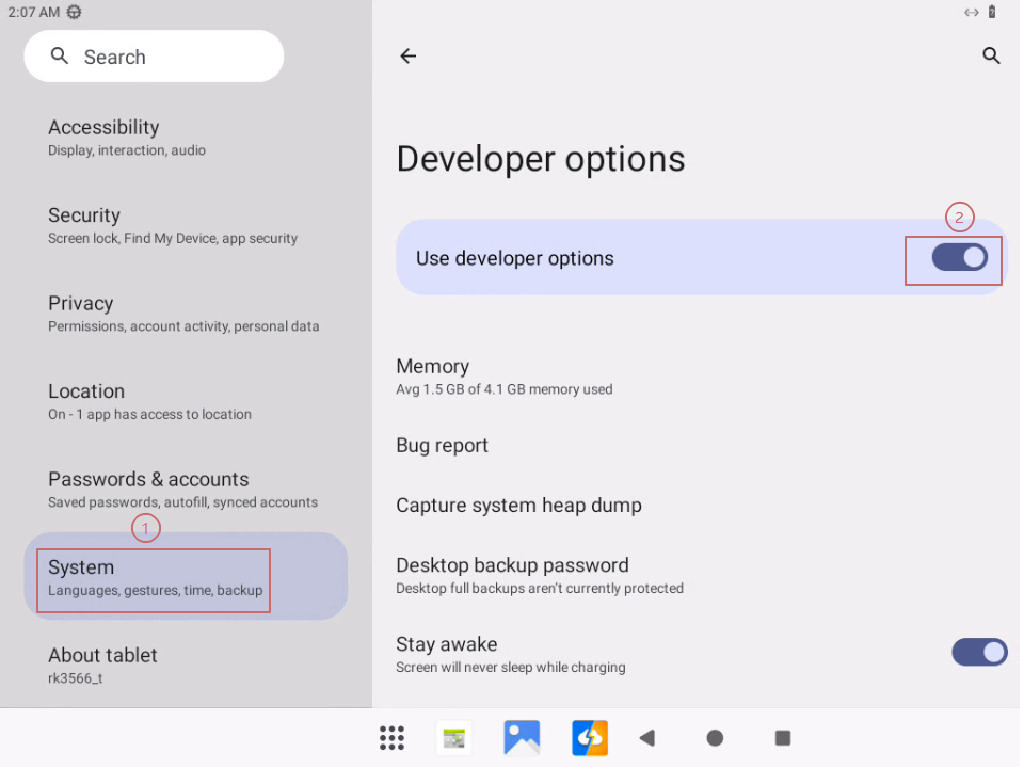
Task: Go to Privacy settings
Action: point(185,313)
